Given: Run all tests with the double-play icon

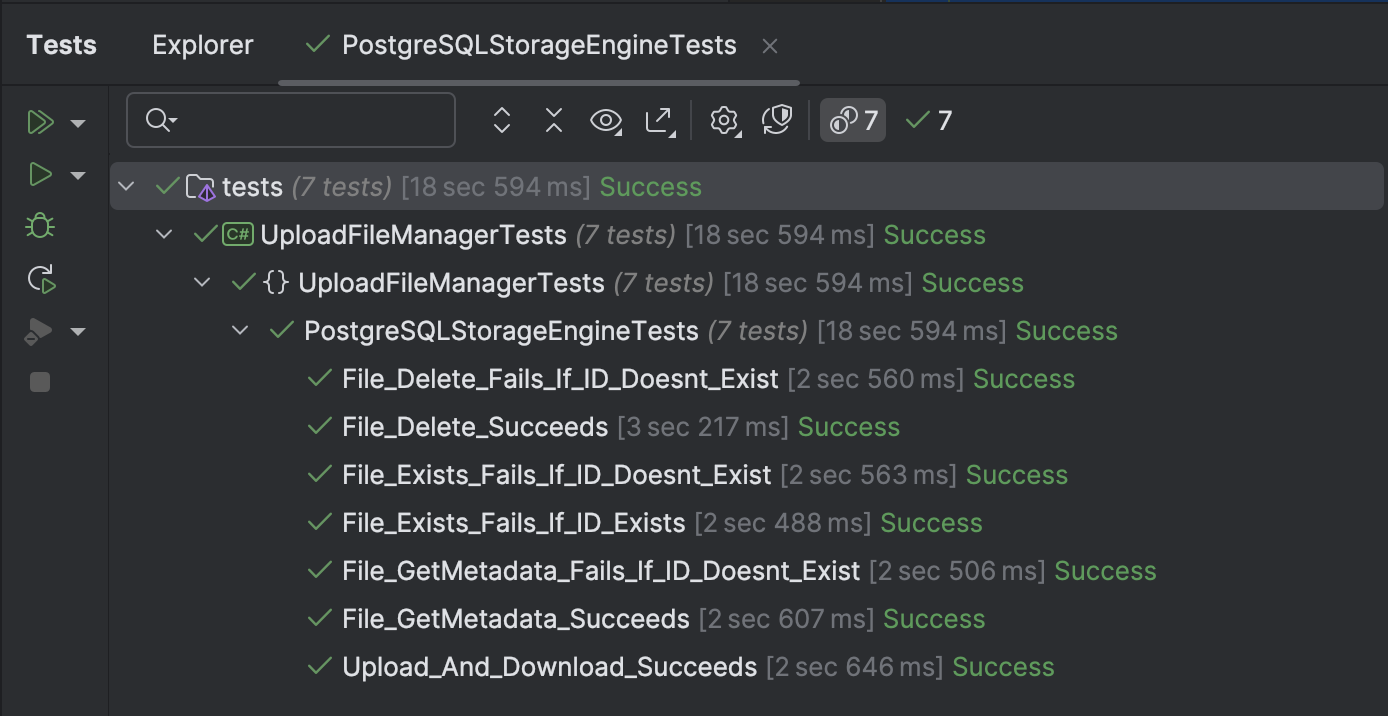Looking at the screenshot, I should (40, 121).
